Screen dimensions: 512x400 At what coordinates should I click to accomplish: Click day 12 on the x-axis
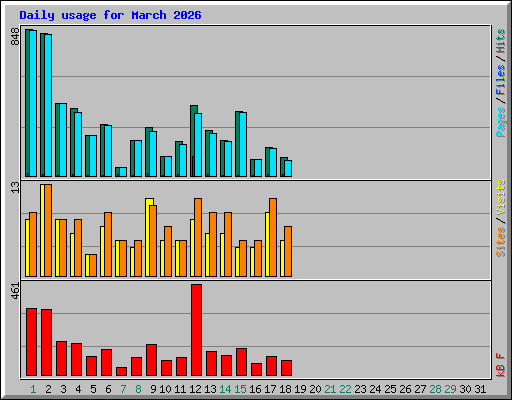[x=195, y=389]
